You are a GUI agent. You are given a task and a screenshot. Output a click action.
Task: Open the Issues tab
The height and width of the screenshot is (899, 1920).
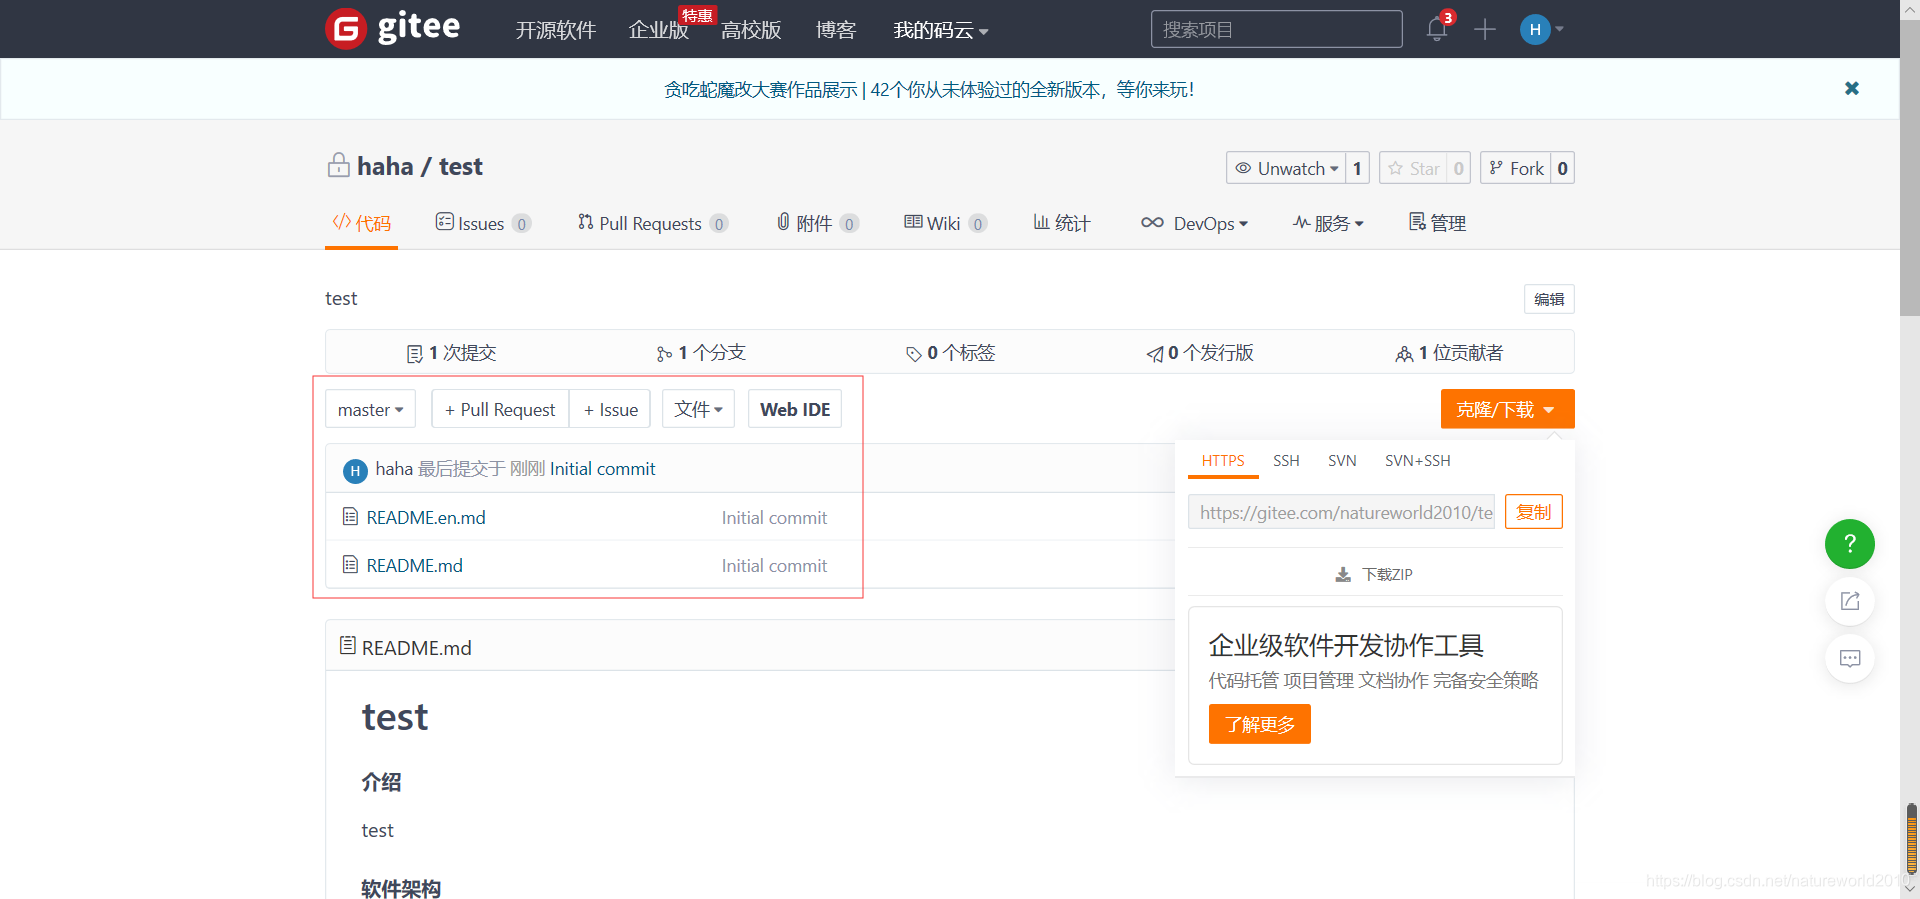[483, 223]
